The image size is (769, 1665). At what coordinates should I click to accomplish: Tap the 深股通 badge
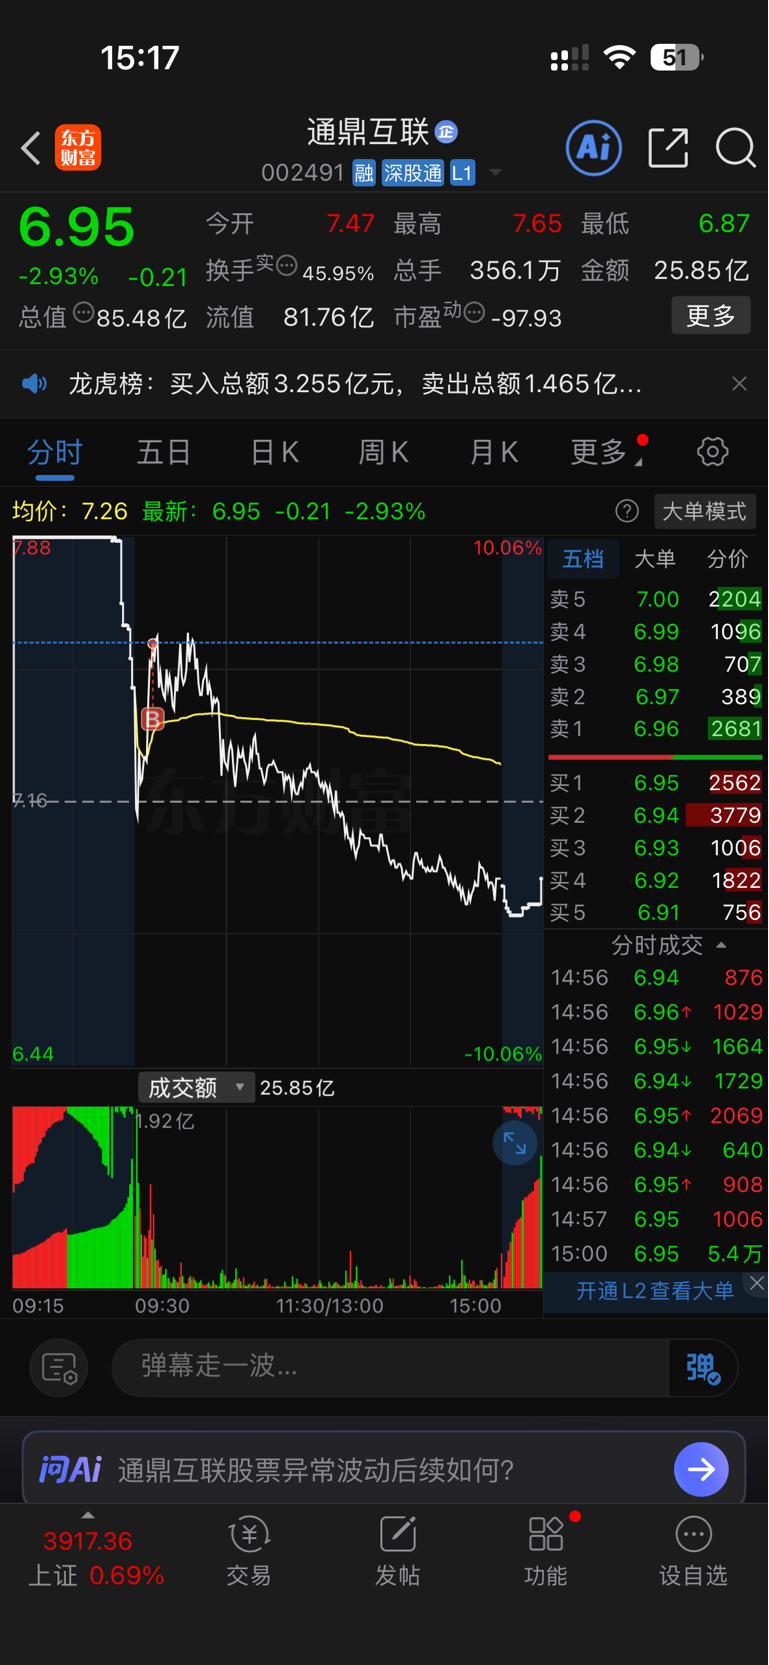[x=412, y=173]
